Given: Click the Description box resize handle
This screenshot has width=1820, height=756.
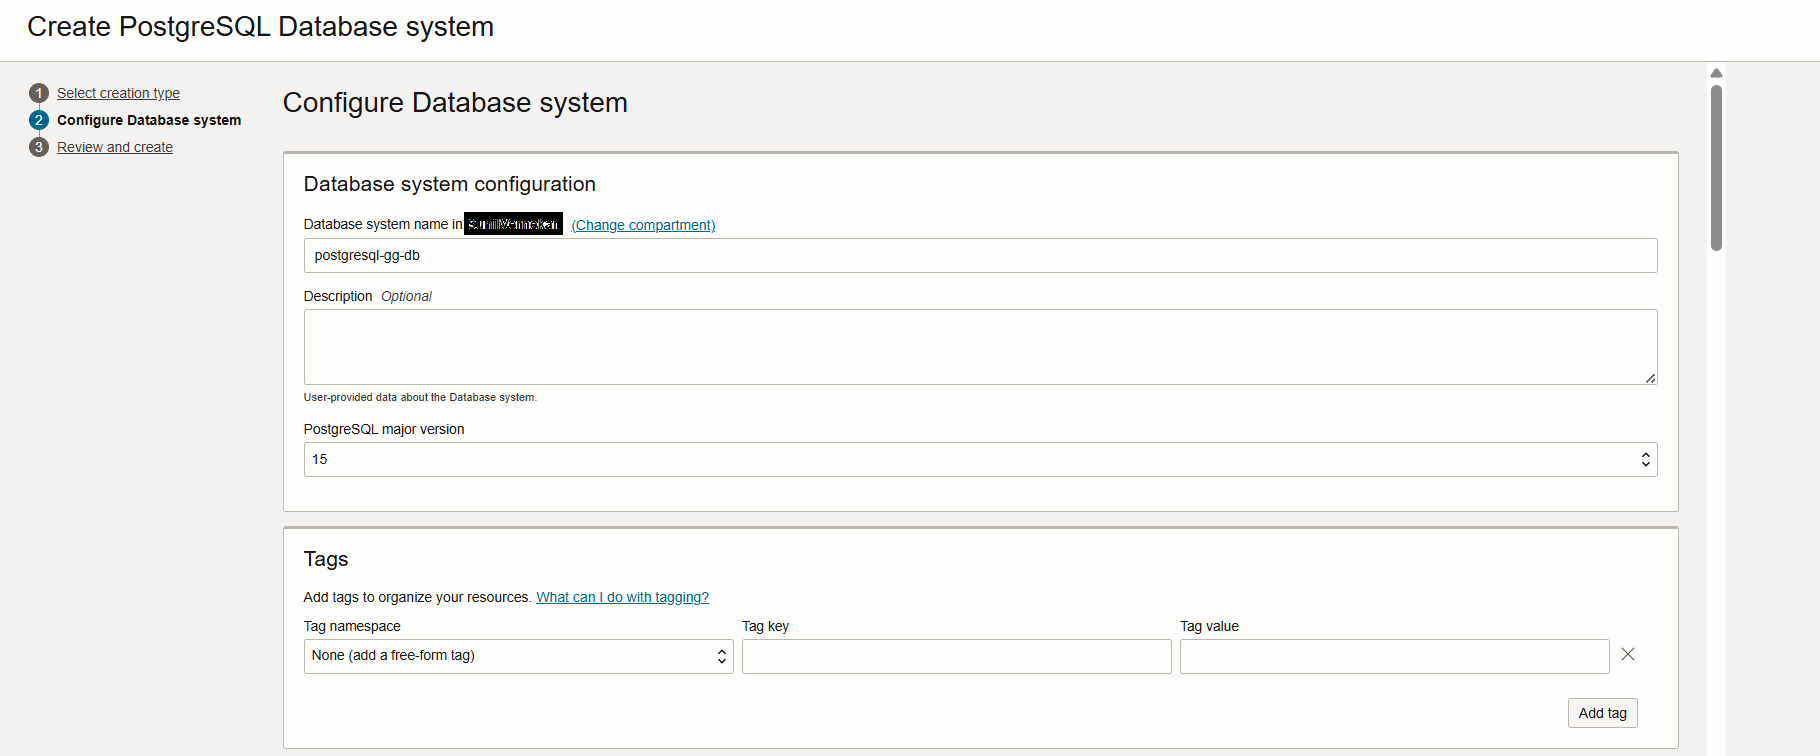Looking at the screenshot, I should [x=1650, y=378].
